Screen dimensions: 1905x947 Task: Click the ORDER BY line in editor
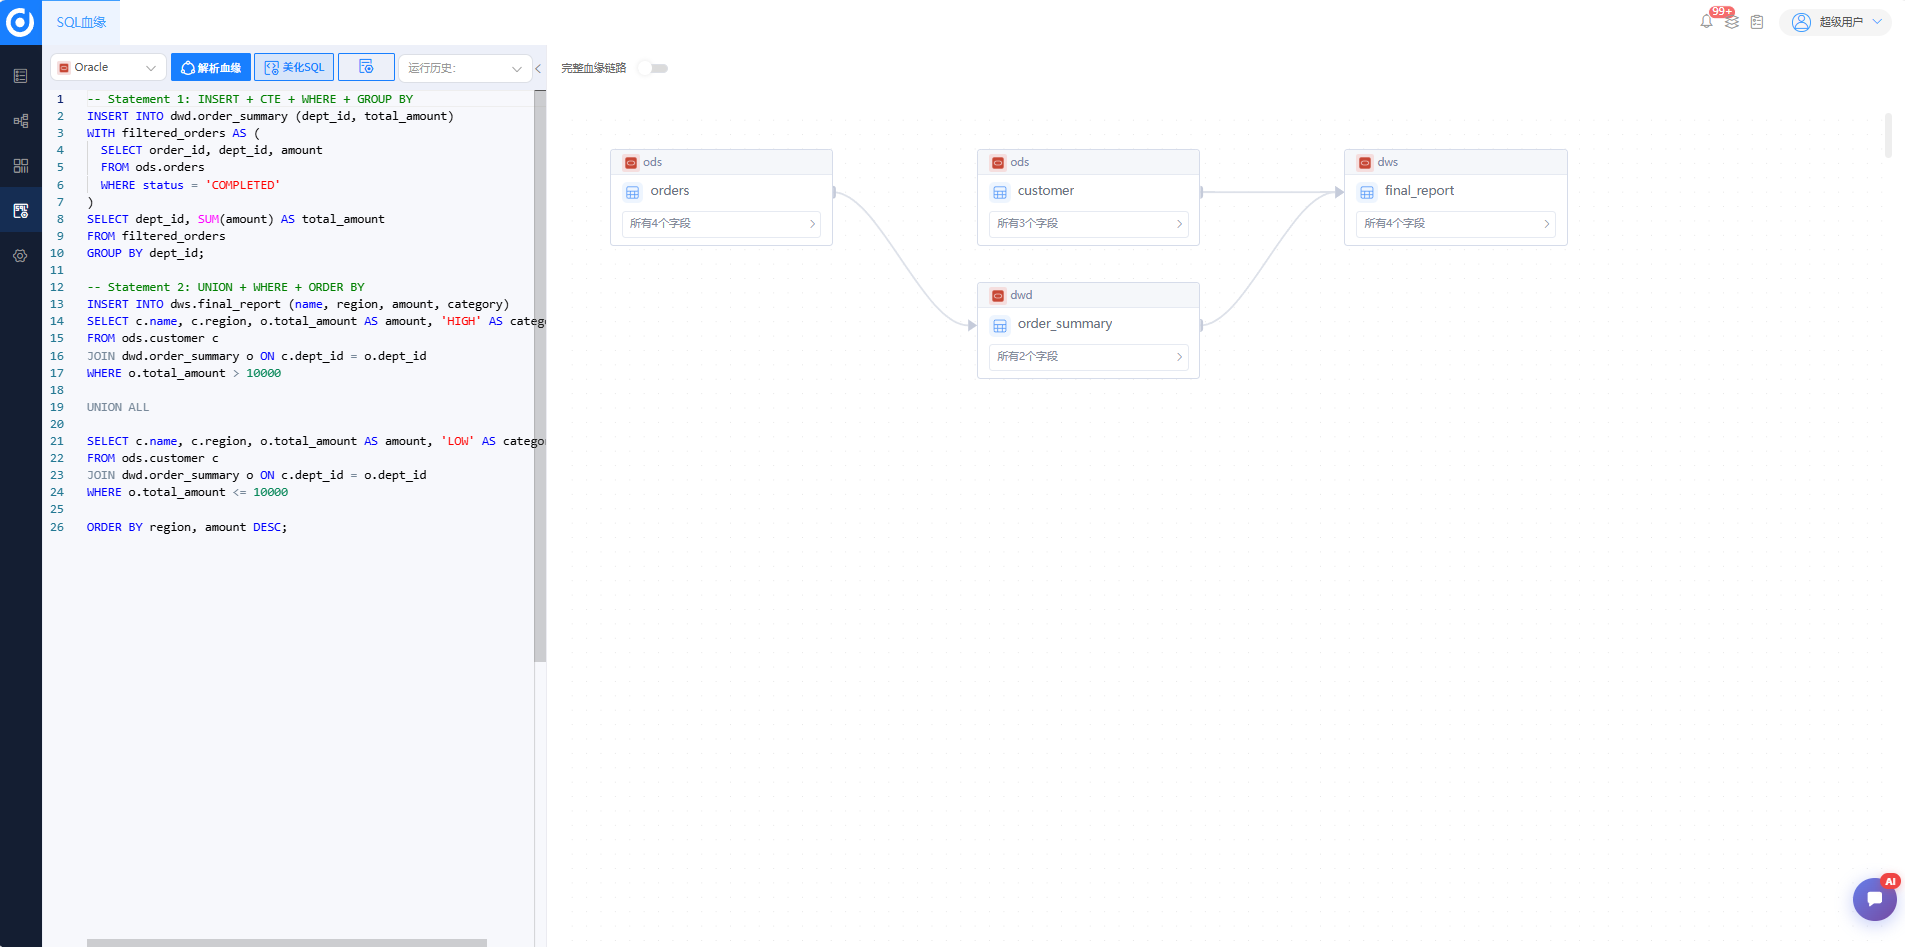point(187,527)
